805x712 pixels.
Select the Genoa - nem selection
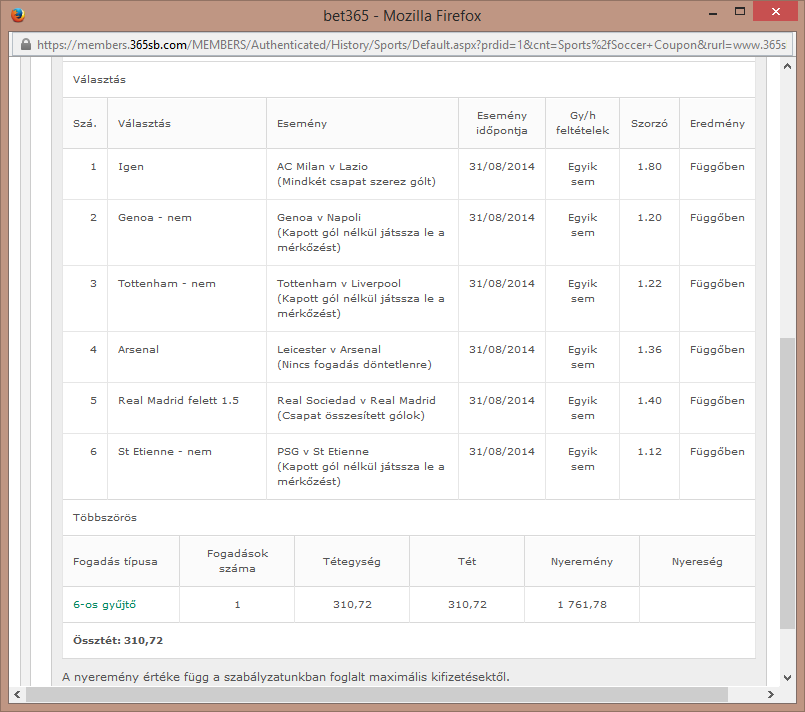coord(155,218)
